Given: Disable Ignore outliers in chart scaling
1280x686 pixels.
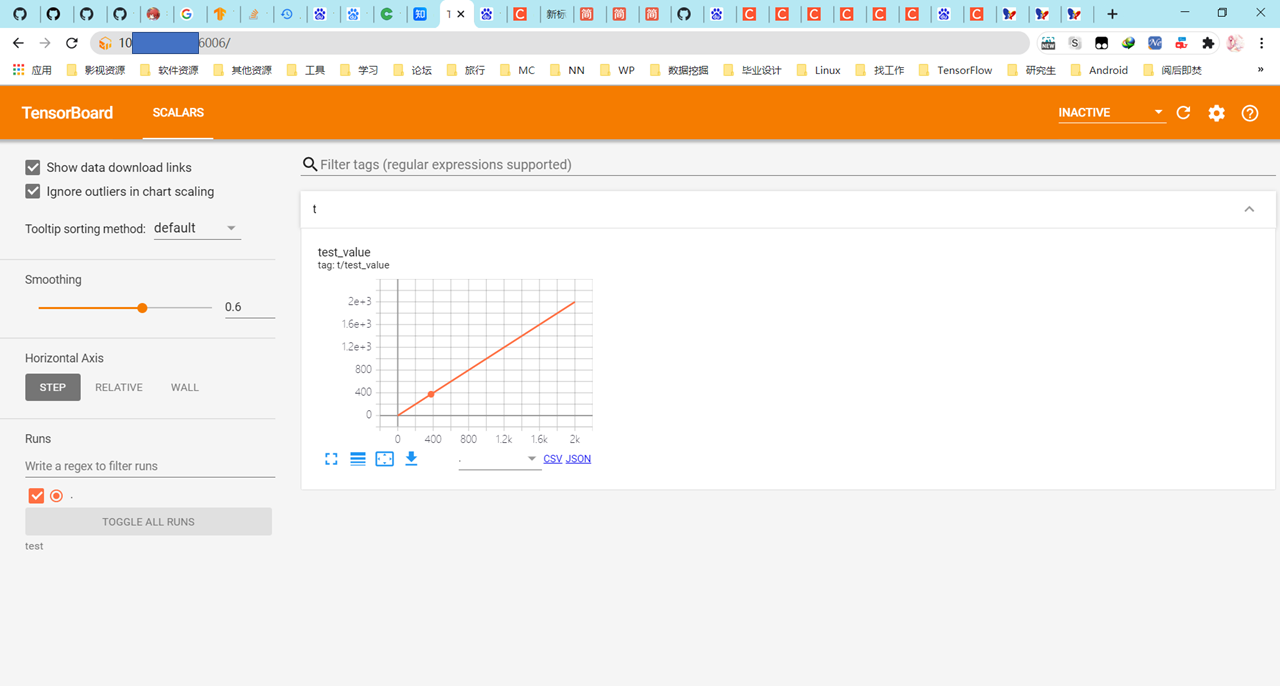Looking at the screenshot, I should point(32,191).
